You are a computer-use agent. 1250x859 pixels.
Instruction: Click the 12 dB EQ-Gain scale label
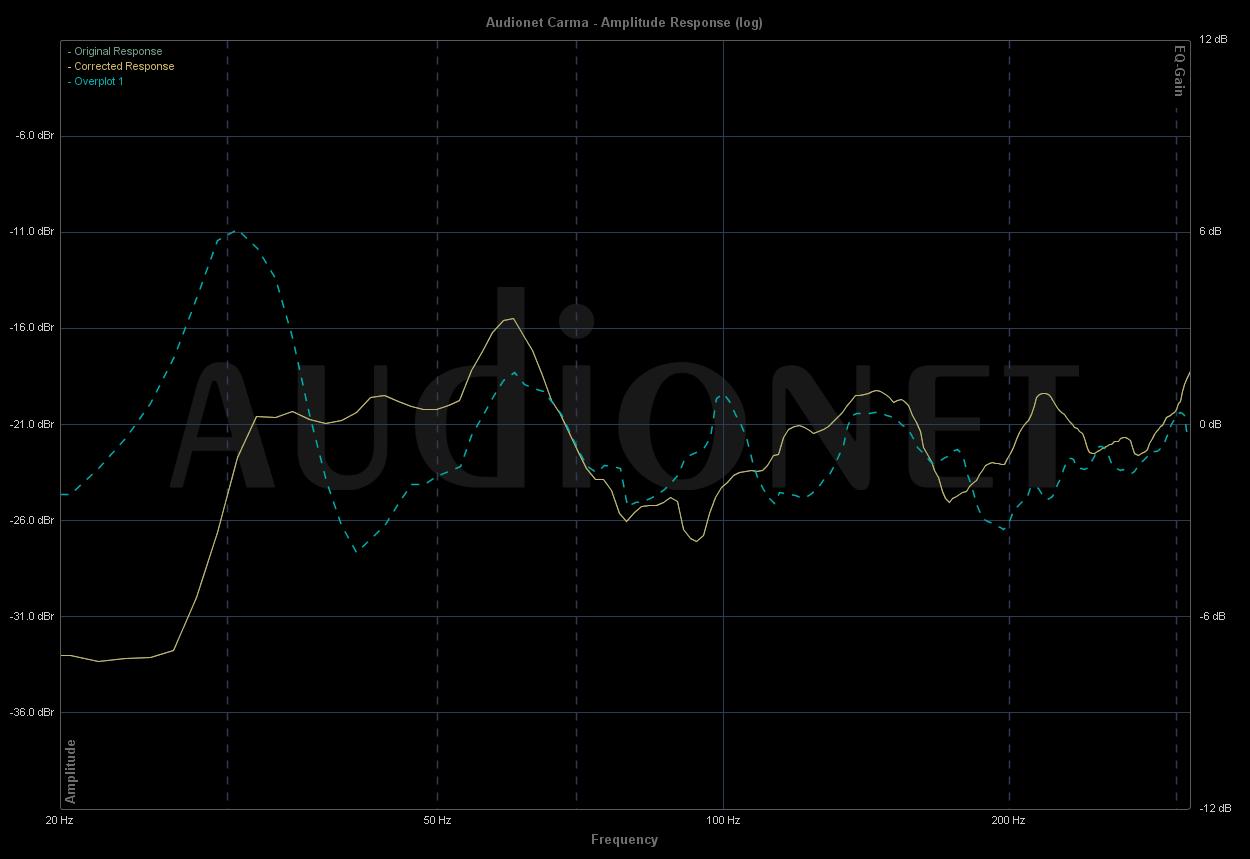point(1213,39)
